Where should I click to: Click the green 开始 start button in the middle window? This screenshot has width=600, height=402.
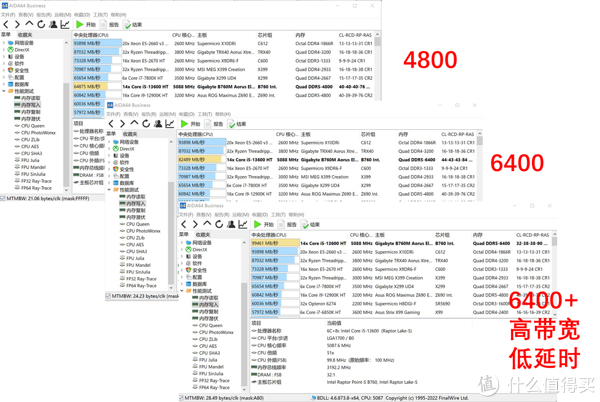191,124
